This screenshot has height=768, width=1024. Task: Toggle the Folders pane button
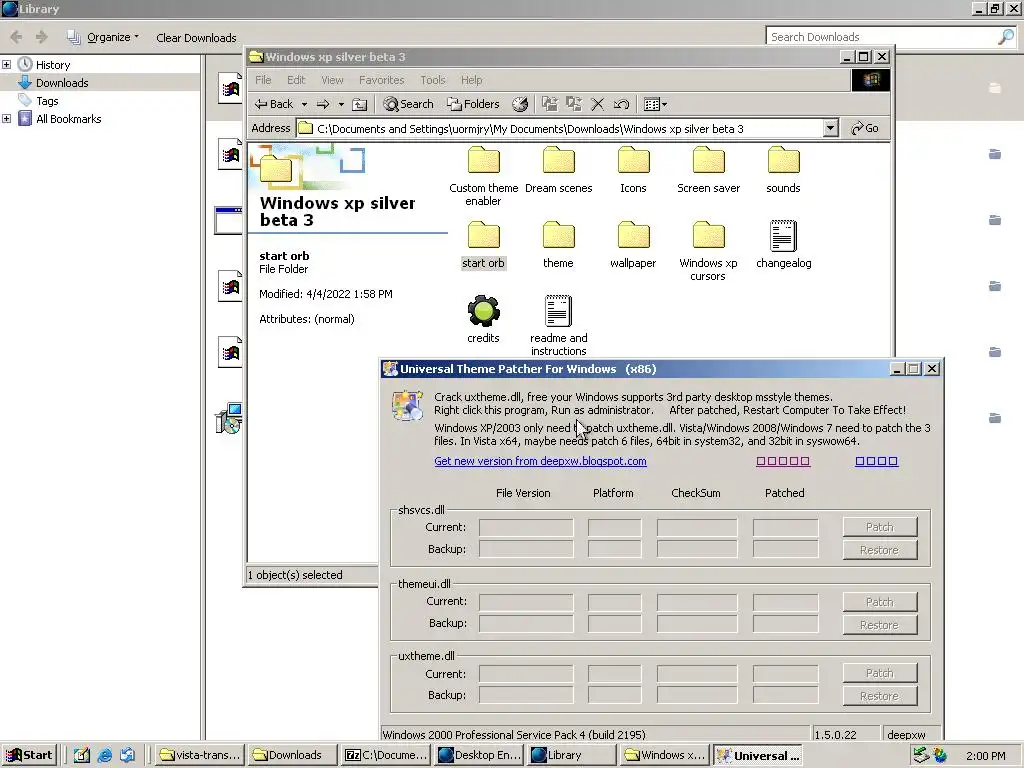[473, 104]
